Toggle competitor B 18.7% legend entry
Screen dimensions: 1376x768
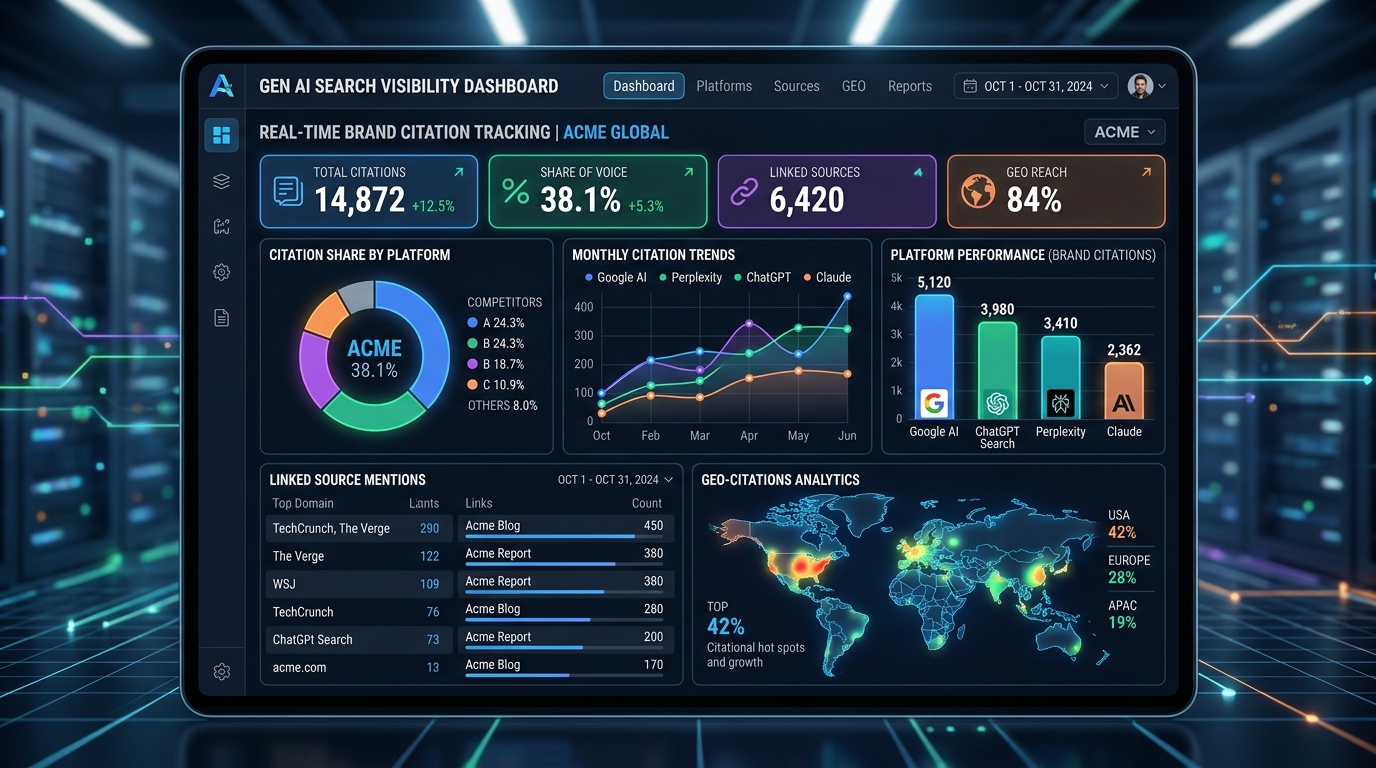pyautogui.click(x=496, y=364)
